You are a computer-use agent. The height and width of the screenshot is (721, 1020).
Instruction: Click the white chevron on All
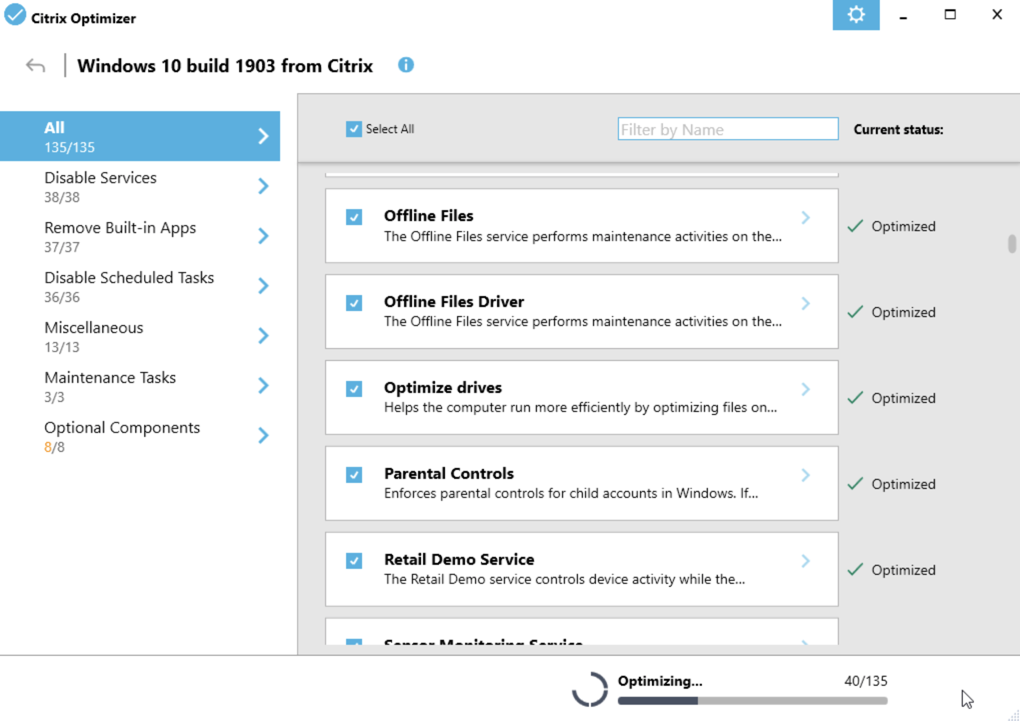click(263, 136)
